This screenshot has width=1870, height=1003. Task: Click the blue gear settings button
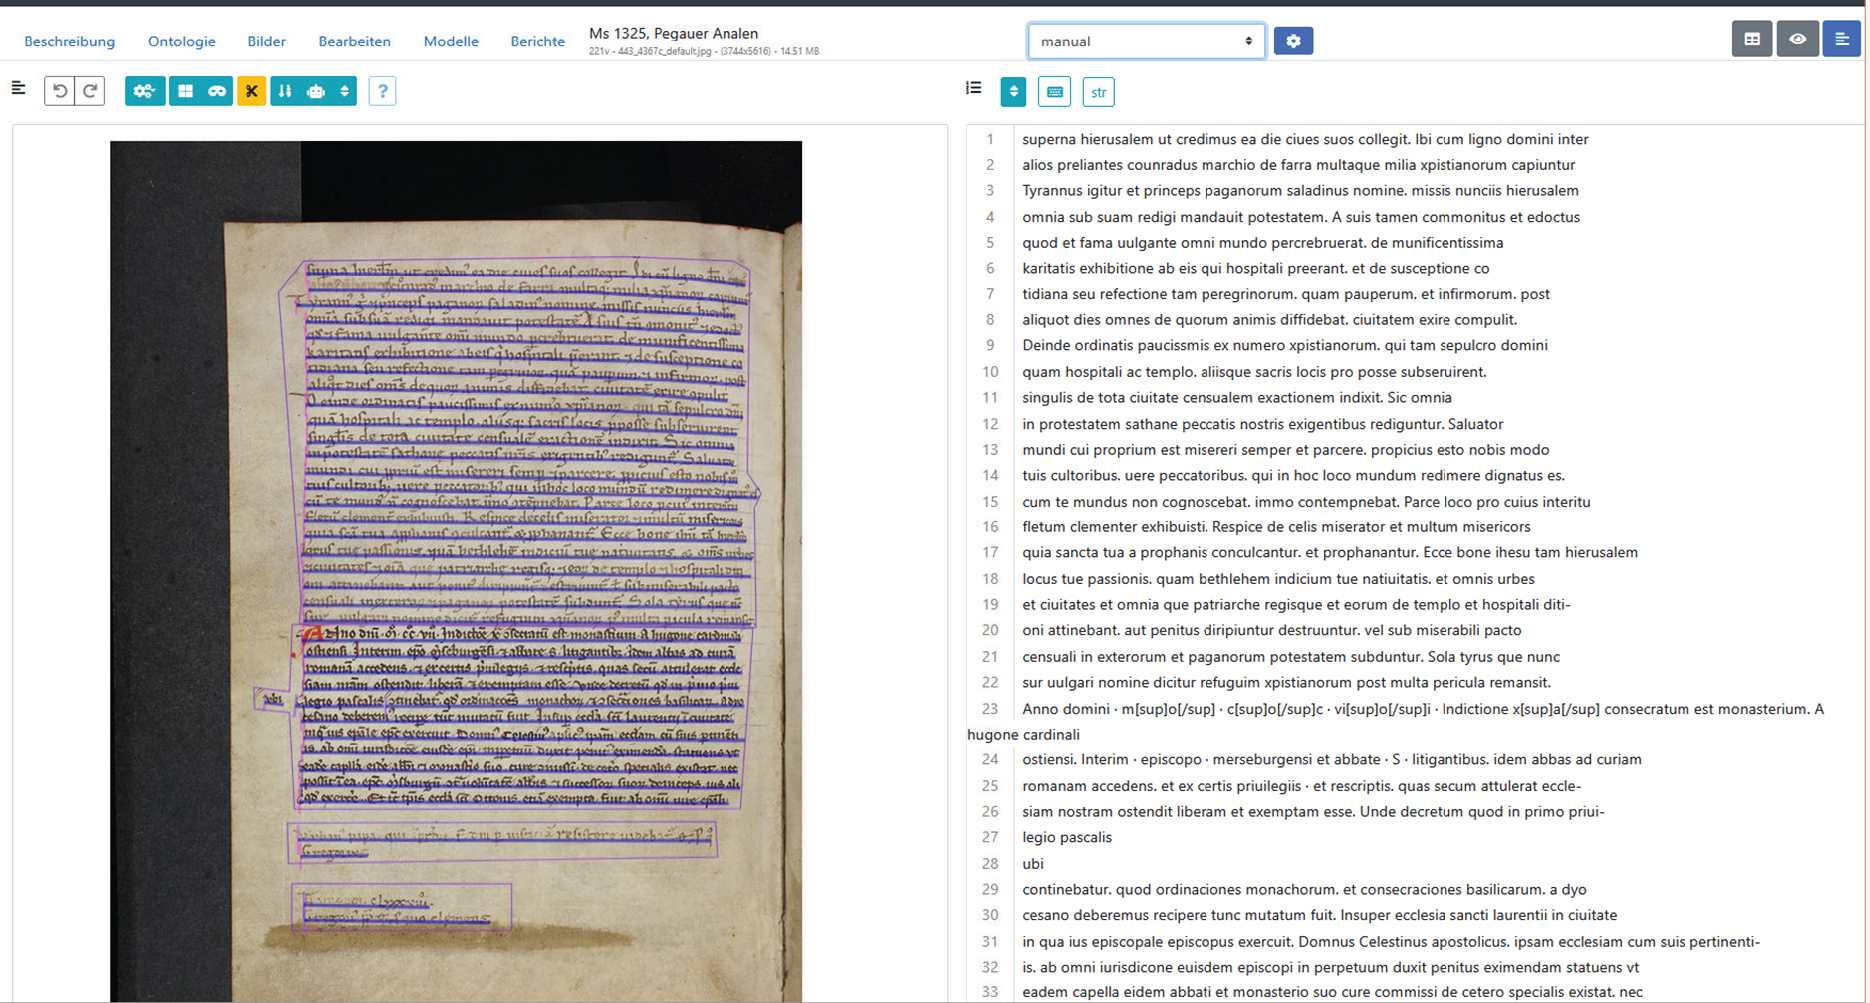click(x=1293, y=41)
